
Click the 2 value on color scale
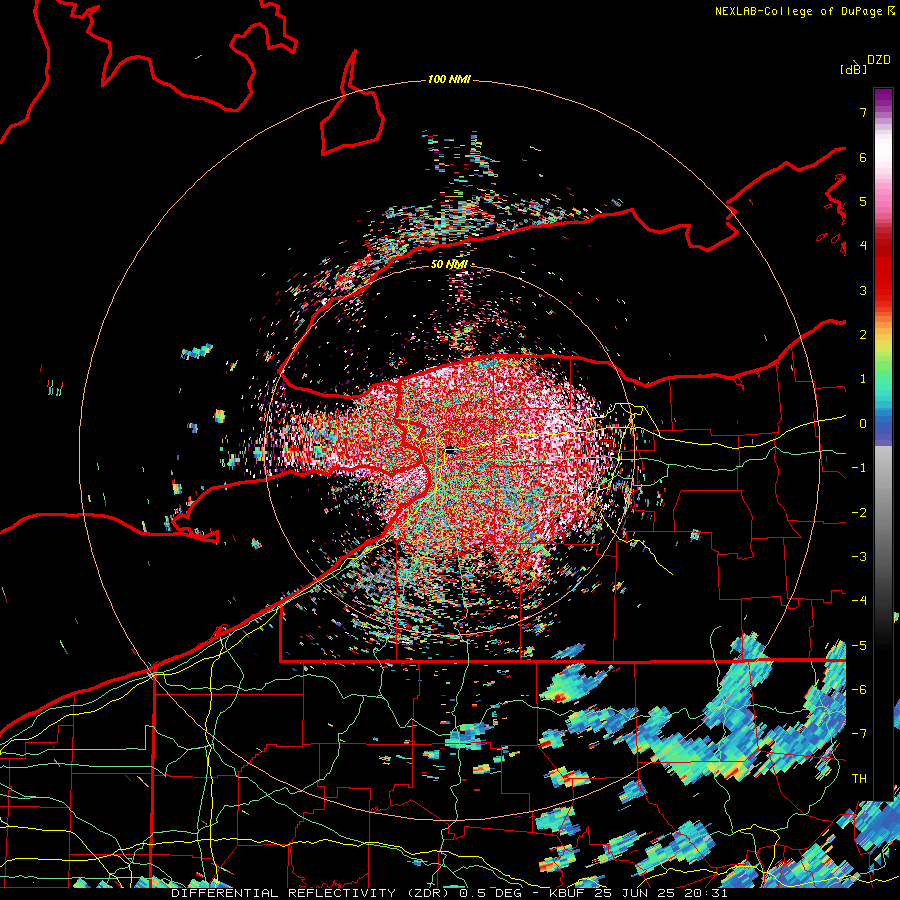tap(863, 335)
